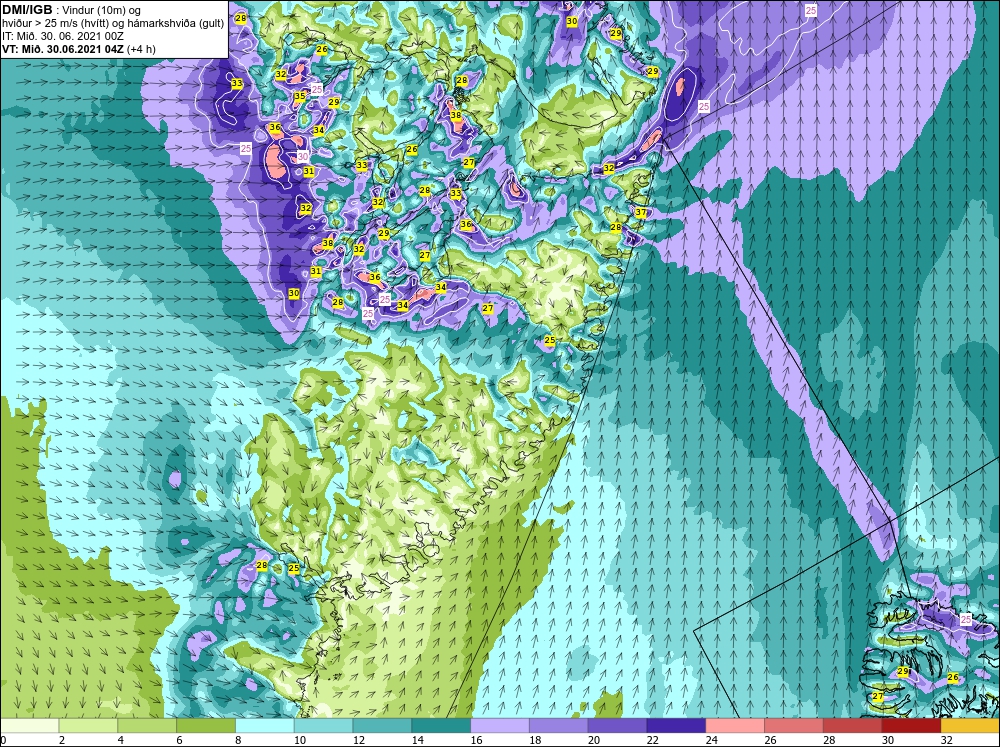Screen dimensions: 1000x747
Task: Select the 22–24 m/s dark indigo legend swatch
Action: pos(676,725)
